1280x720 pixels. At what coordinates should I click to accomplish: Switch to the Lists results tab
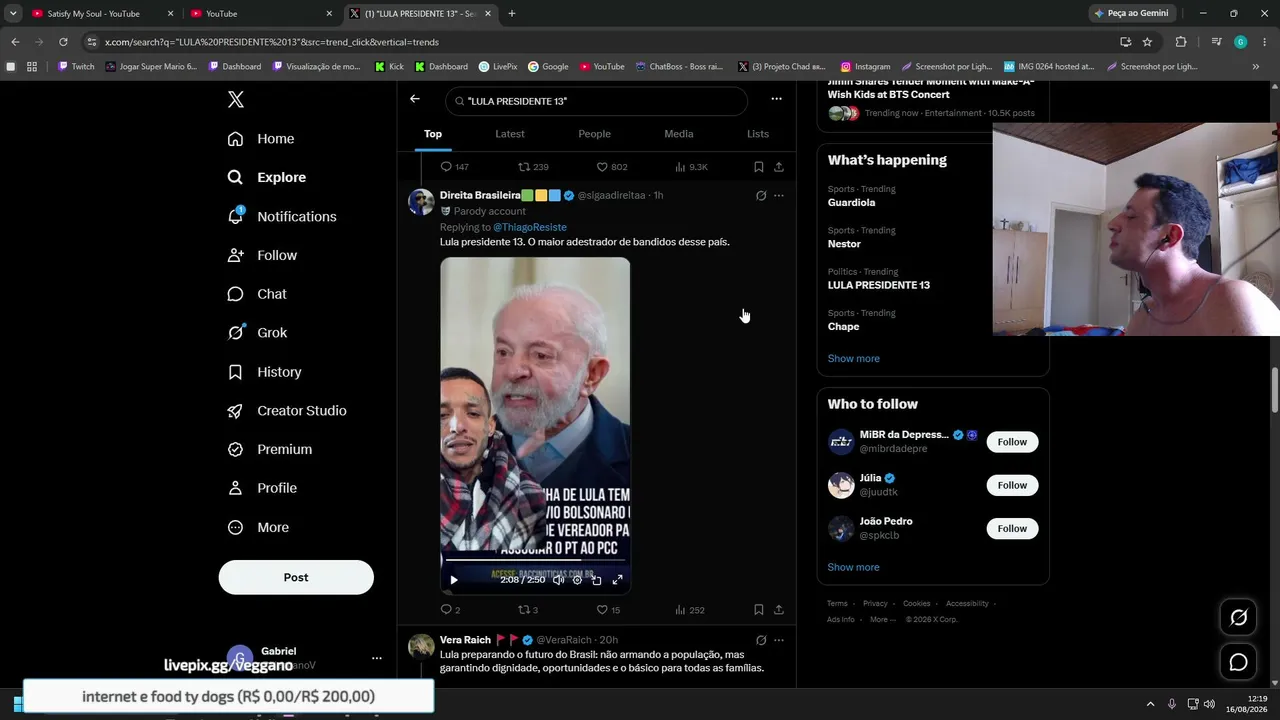758,134
